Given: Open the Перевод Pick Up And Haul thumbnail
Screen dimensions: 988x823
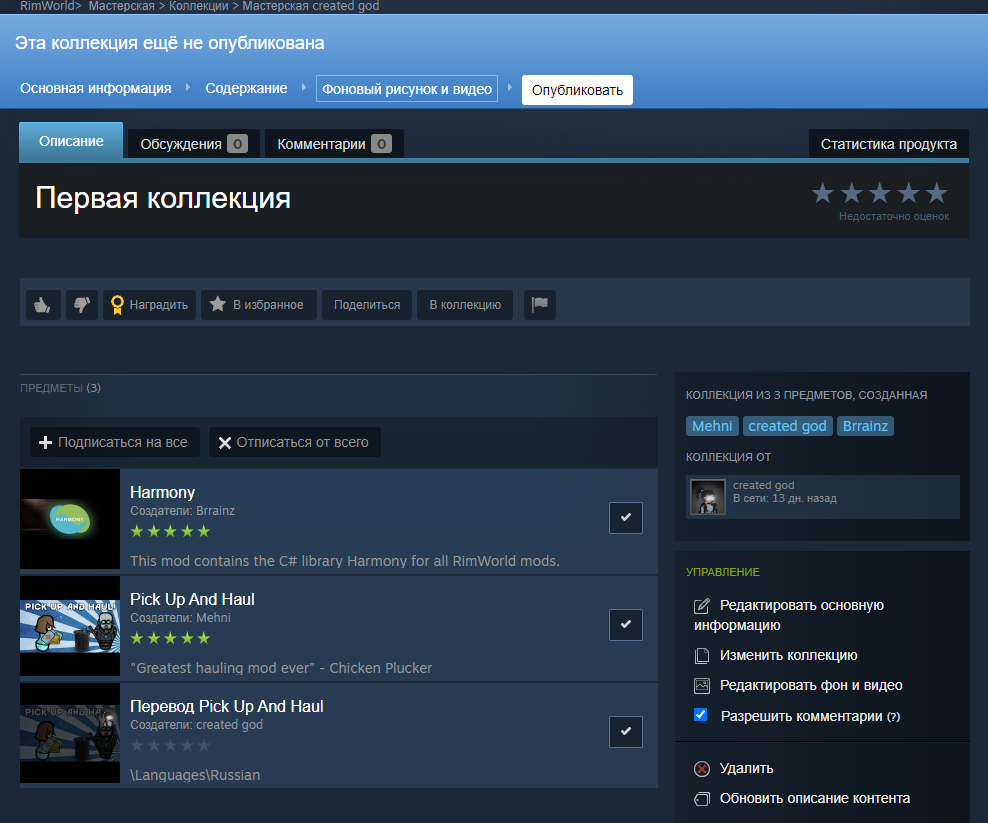Looking at the screenshot, I should click(70, 734).
